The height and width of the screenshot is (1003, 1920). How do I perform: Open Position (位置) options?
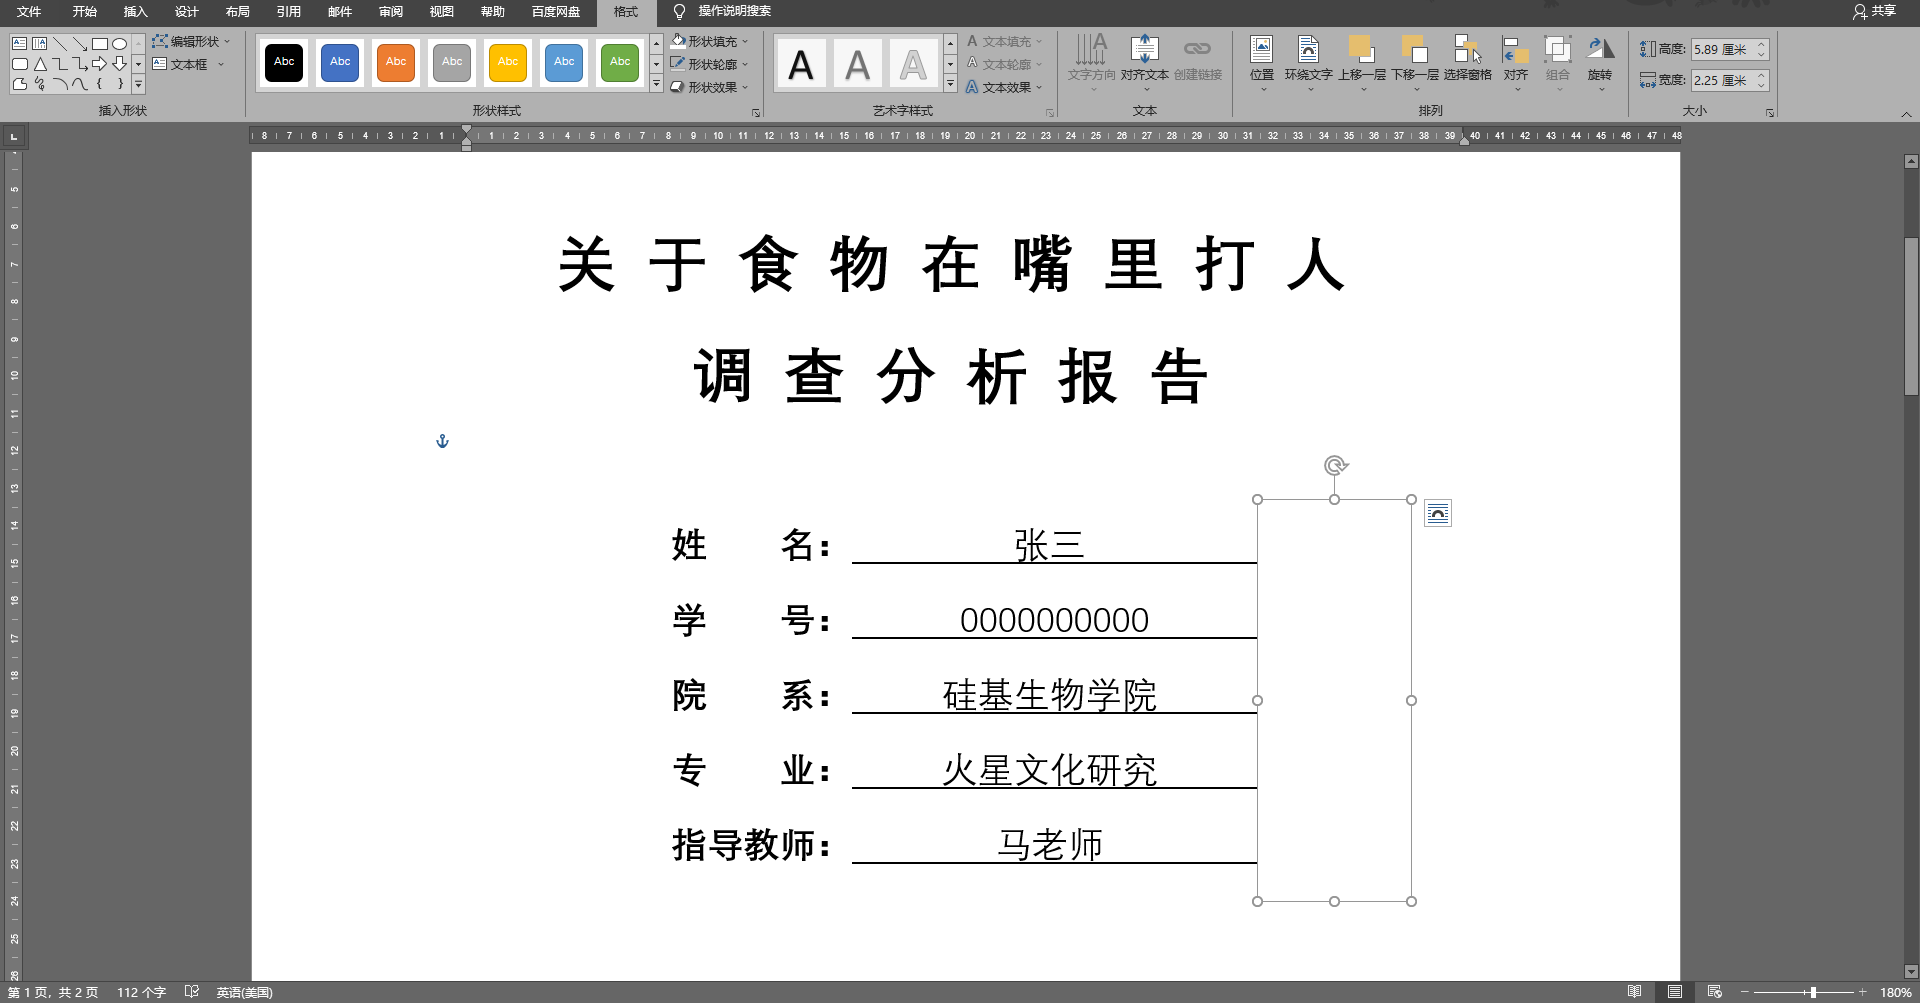click(1262, 64)
